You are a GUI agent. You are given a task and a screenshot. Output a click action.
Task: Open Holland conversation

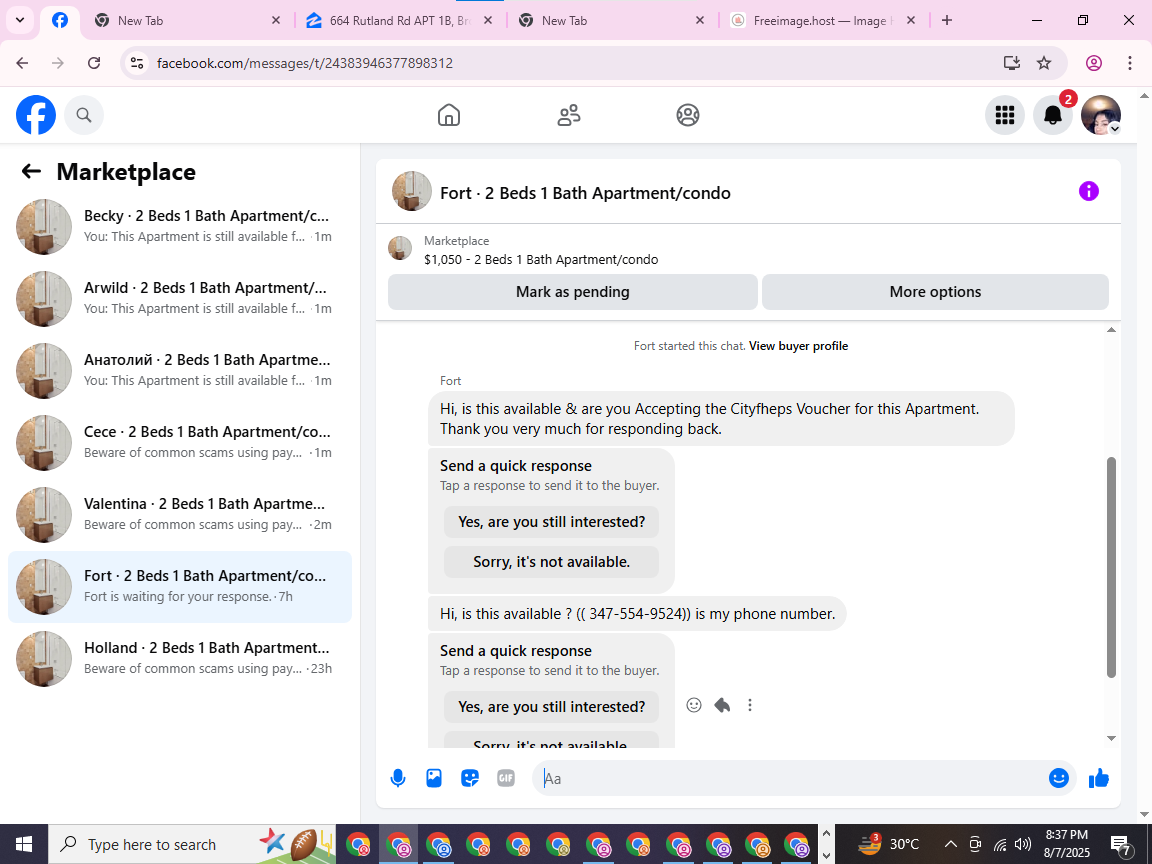coord(179,658)
